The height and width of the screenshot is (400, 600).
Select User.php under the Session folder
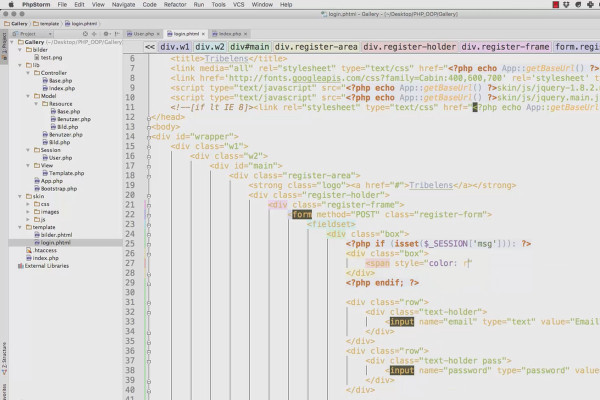pos(57,158)
